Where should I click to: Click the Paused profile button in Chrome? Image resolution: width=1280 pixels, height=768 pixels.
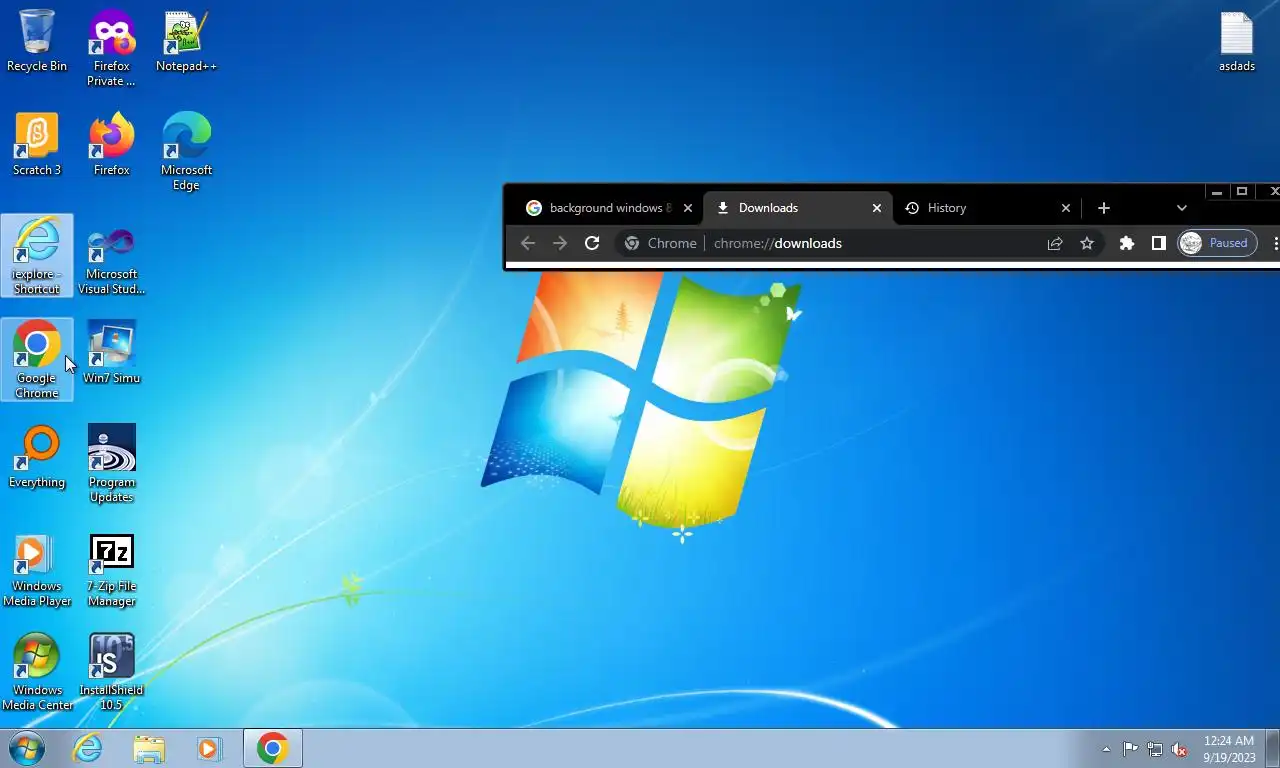point(1217,243)
